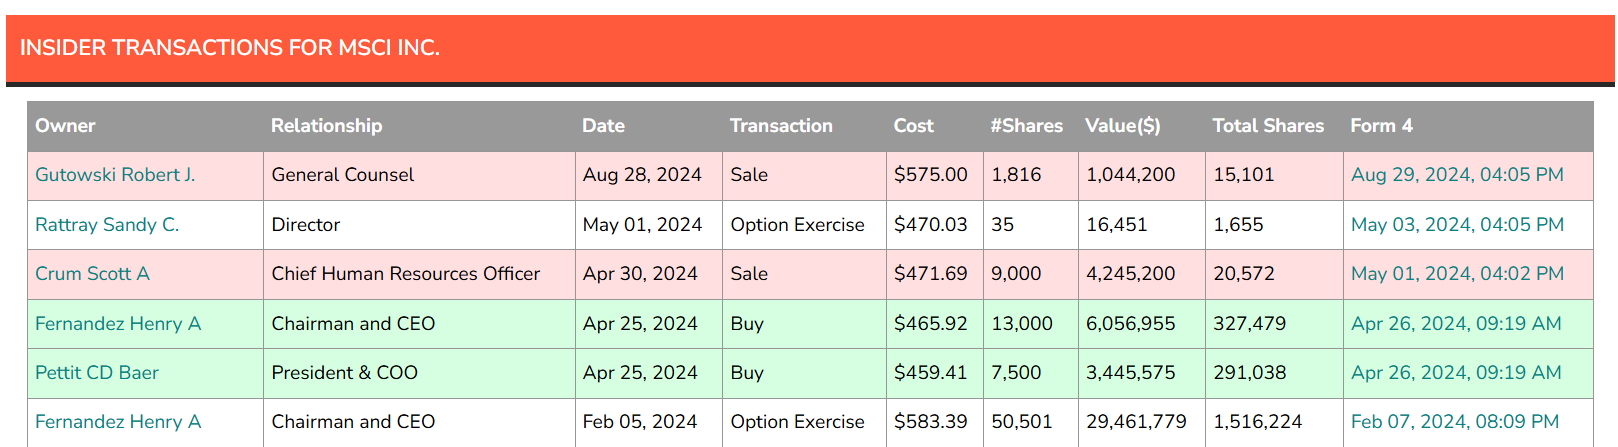
Task: Open Form 4 filed May 03, 2024
Action: pos(1457,225)
